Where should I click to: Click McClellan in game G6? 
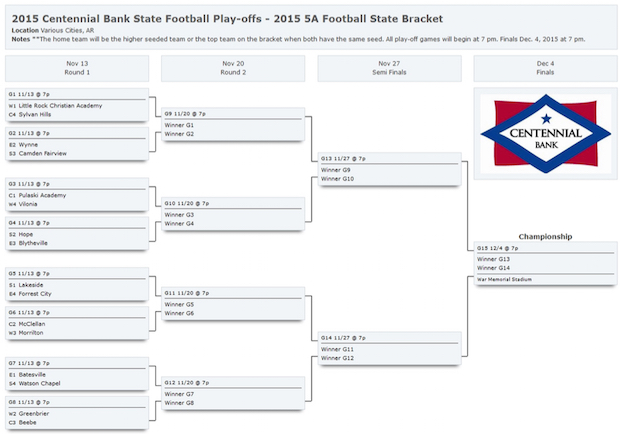pyautogui.click(x=32, y=324)
